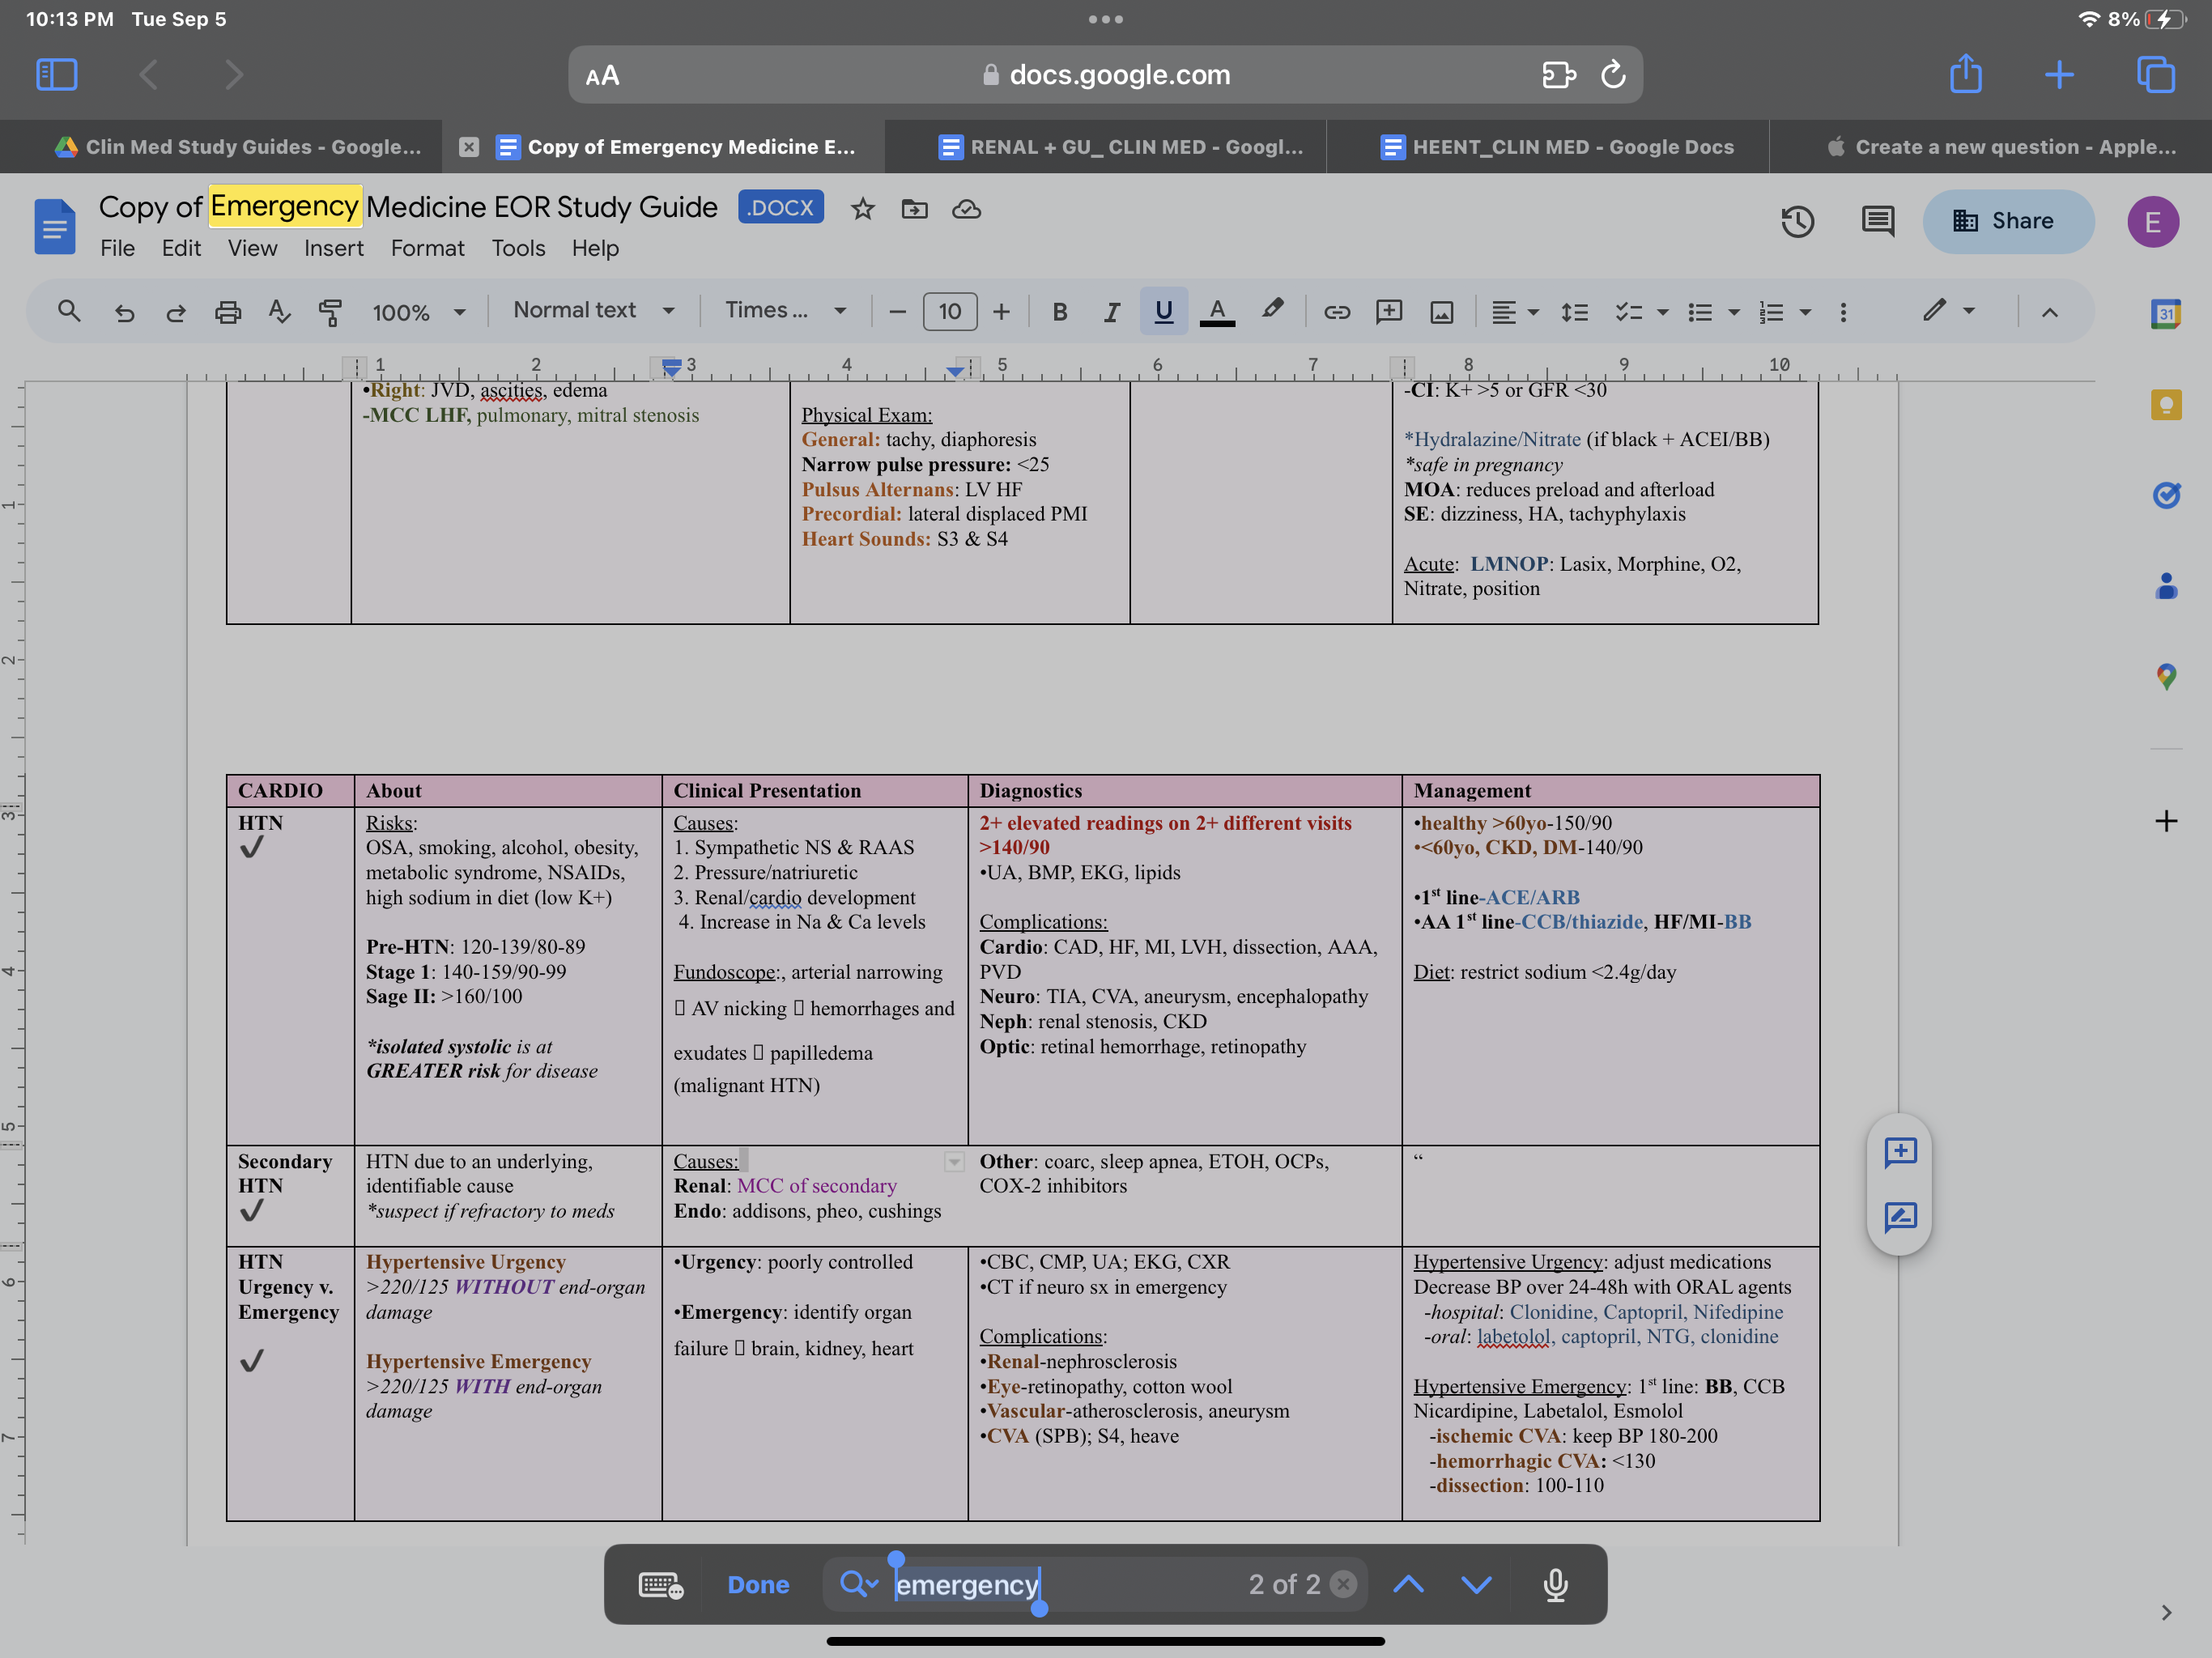Expand the 100% zoom dropdown
The width and height of the screenshot is (2212, 1658).
(419, 312)
